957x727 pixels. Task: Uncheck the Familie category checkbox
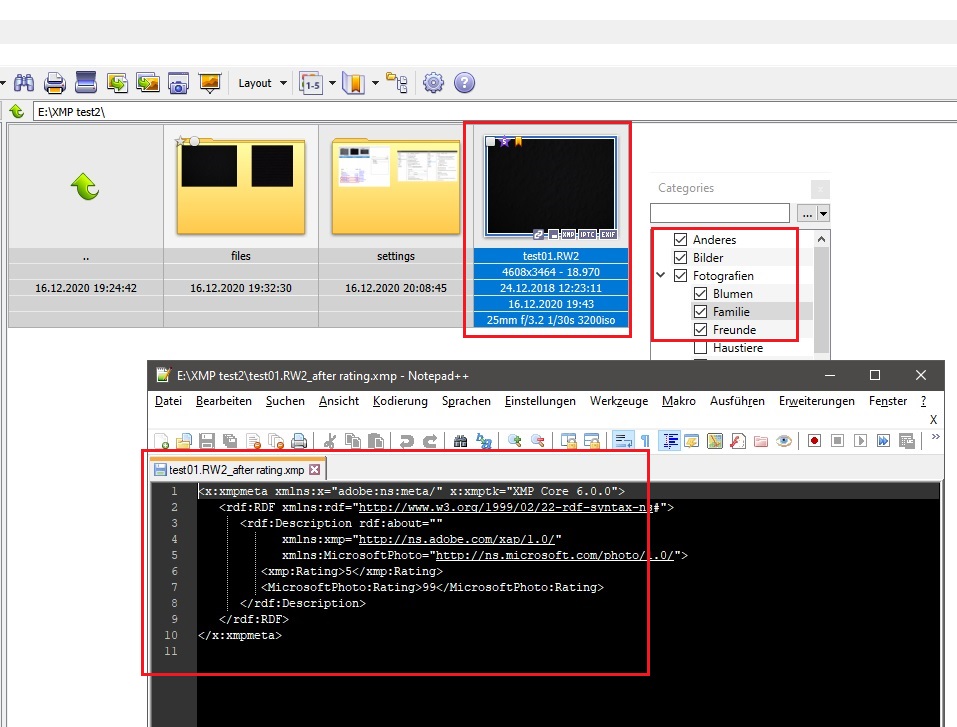click(700, 312)
